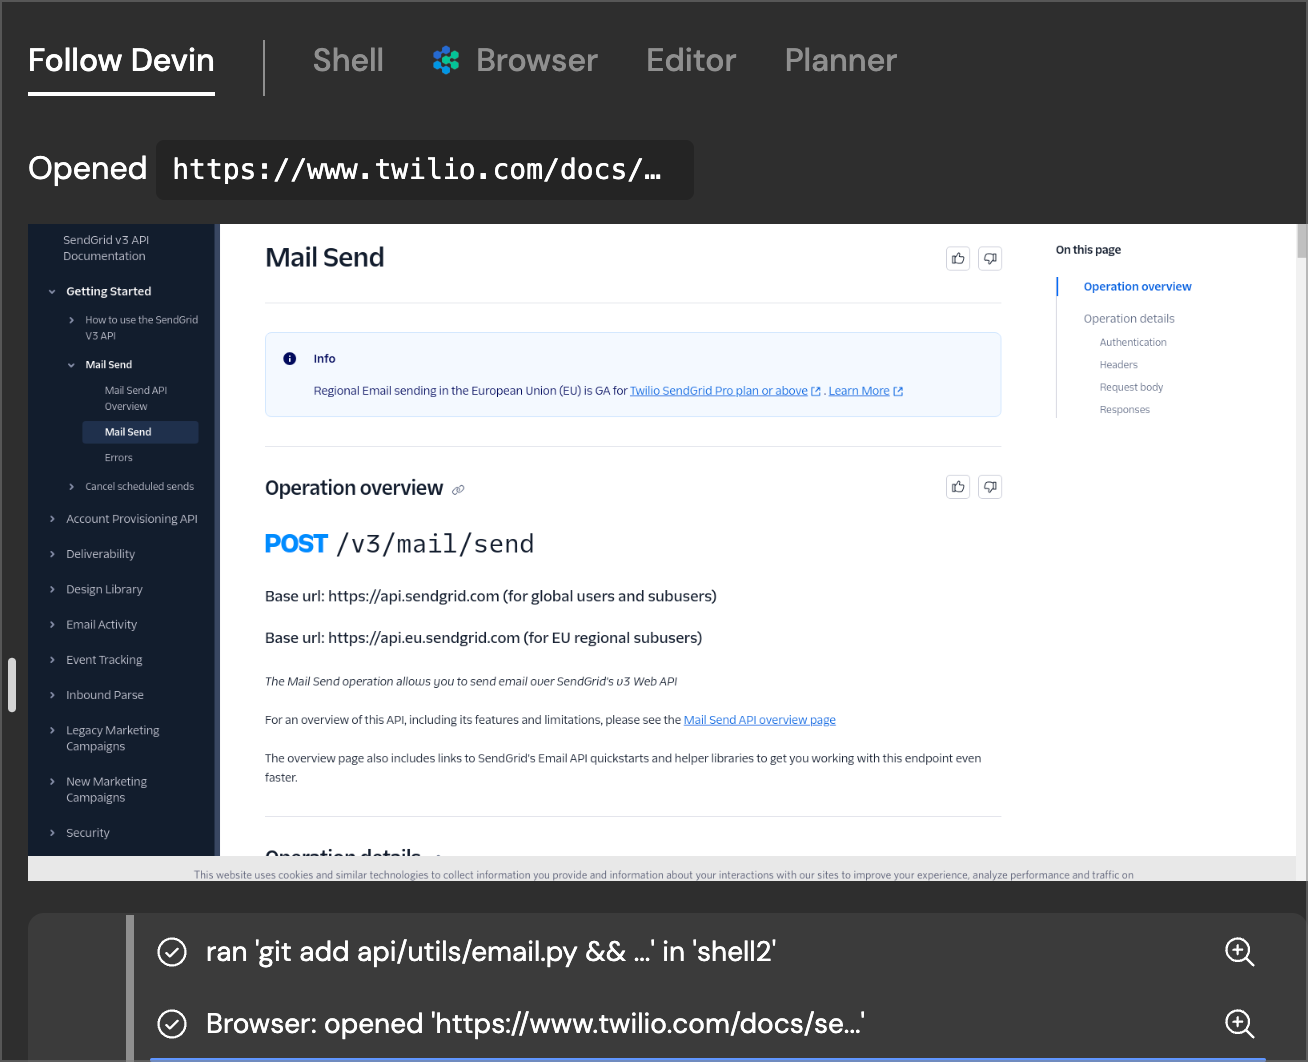Image resolution: width=1308 pixels, height=1062 pixels.
Task: Click the 'POST /v3/mail/send' endpoint text
Action: [x=399, y=544]
